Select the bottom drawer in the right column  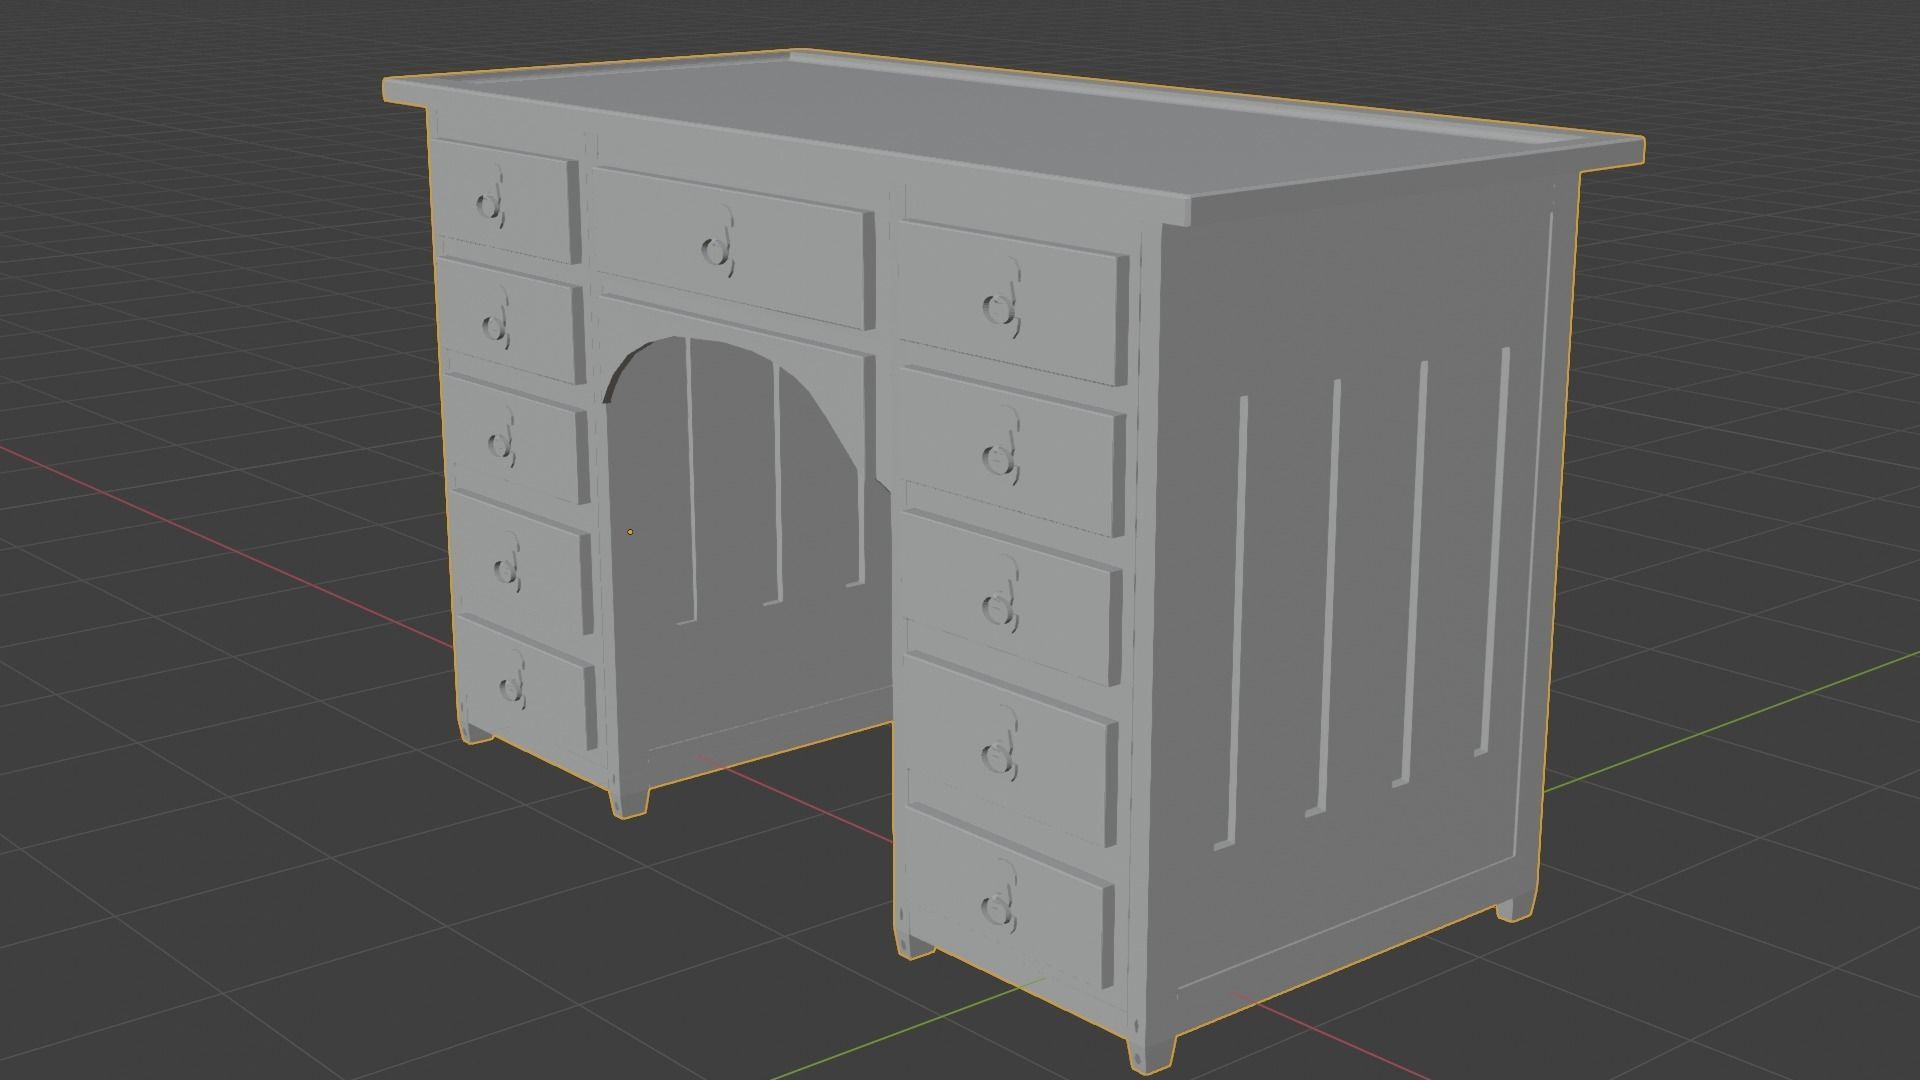tap(1008, 900)
